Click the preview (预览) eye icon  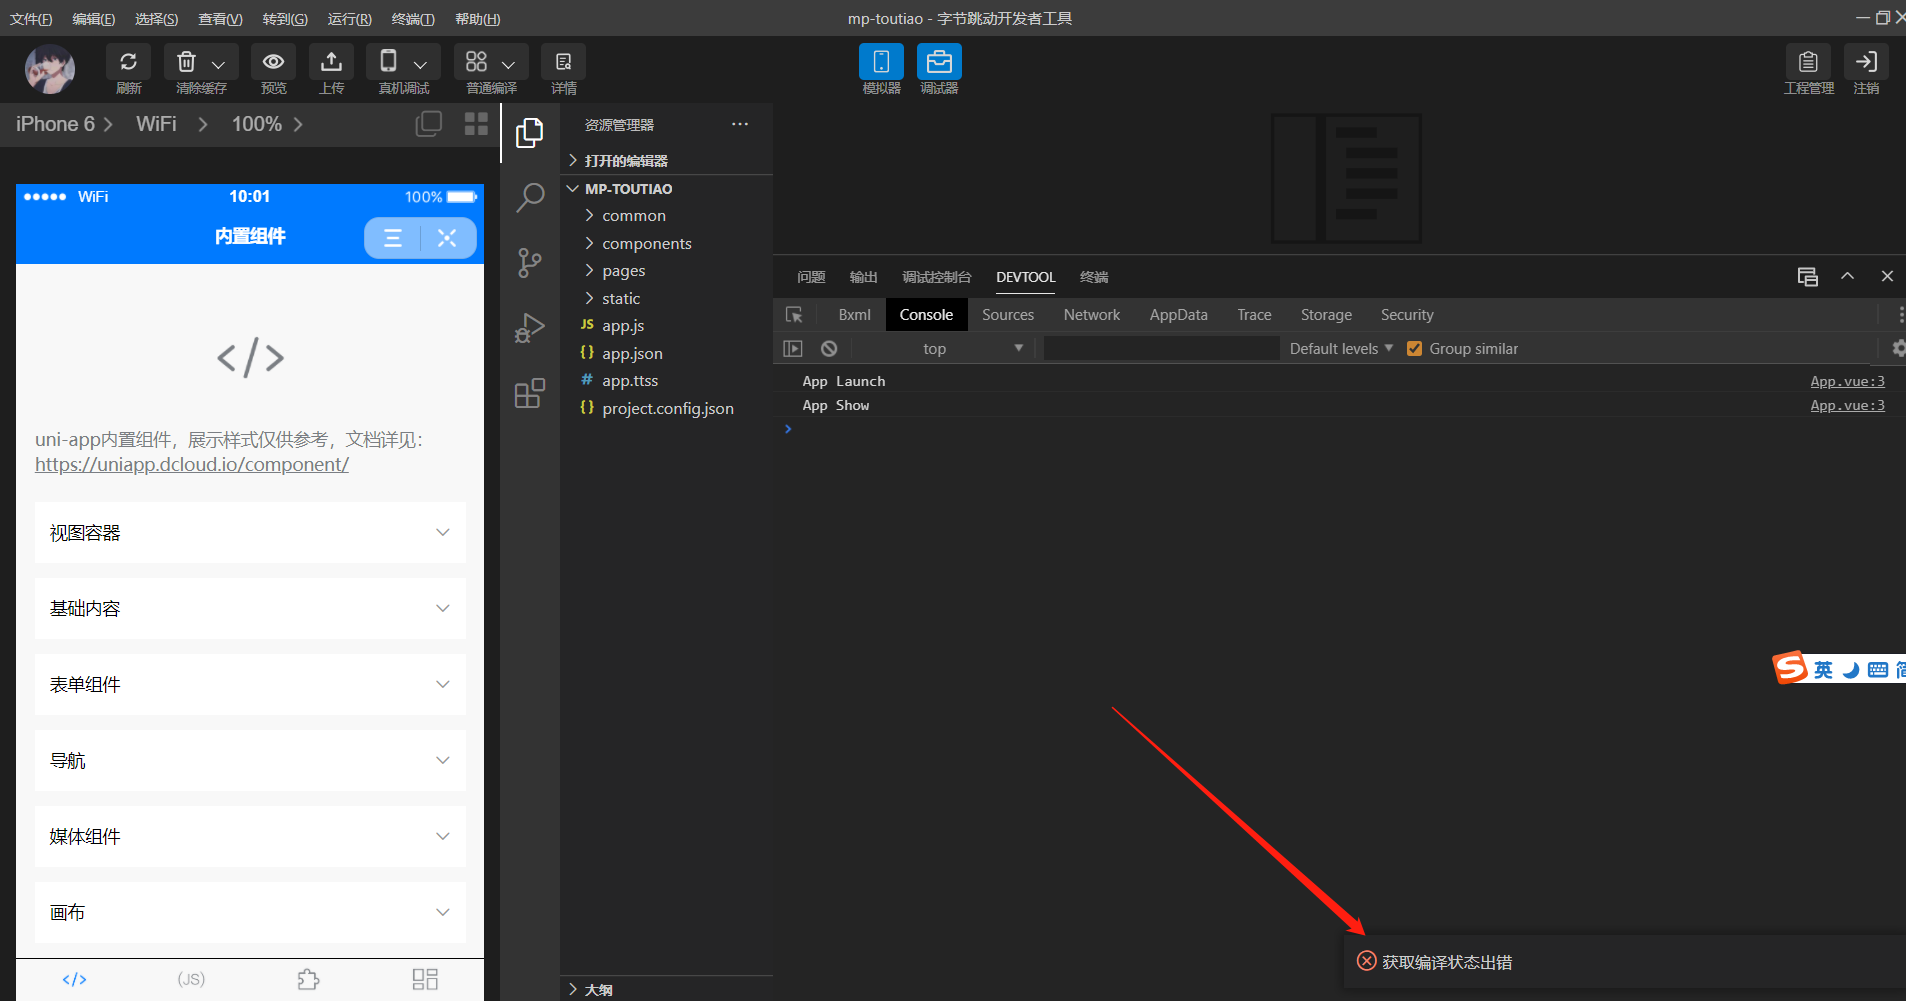273,63
